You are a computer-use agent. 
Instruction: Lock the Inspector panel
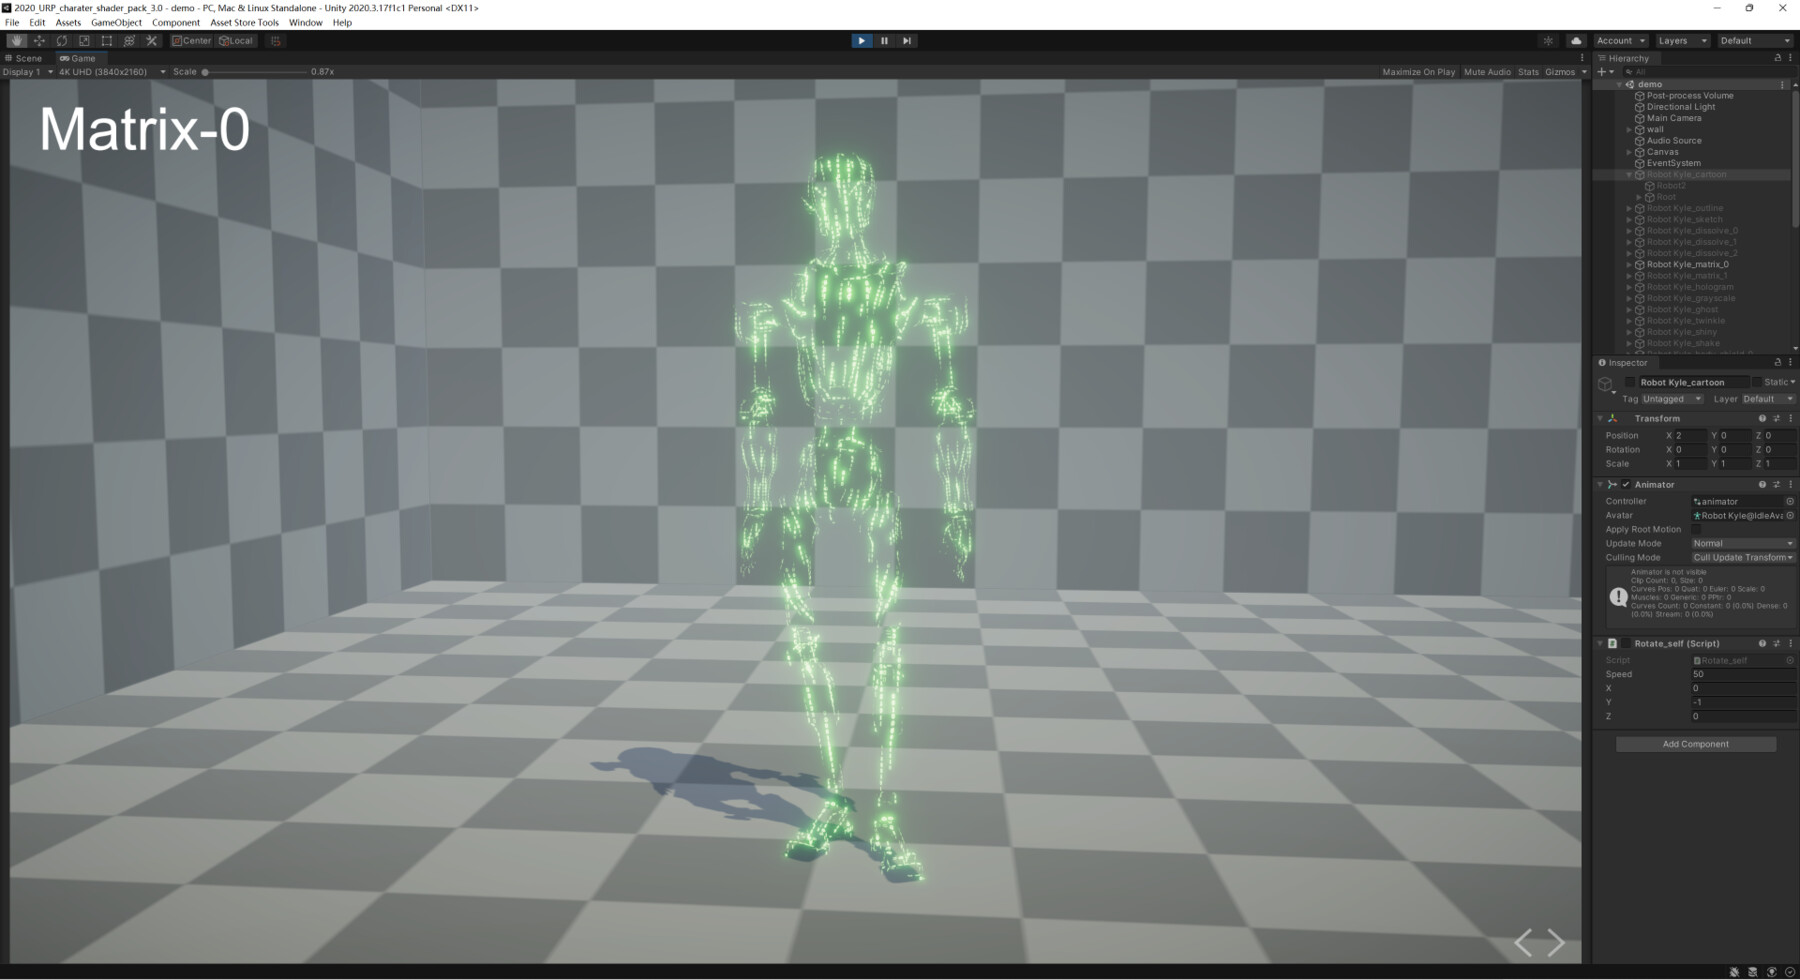(x=1777, y=363)
